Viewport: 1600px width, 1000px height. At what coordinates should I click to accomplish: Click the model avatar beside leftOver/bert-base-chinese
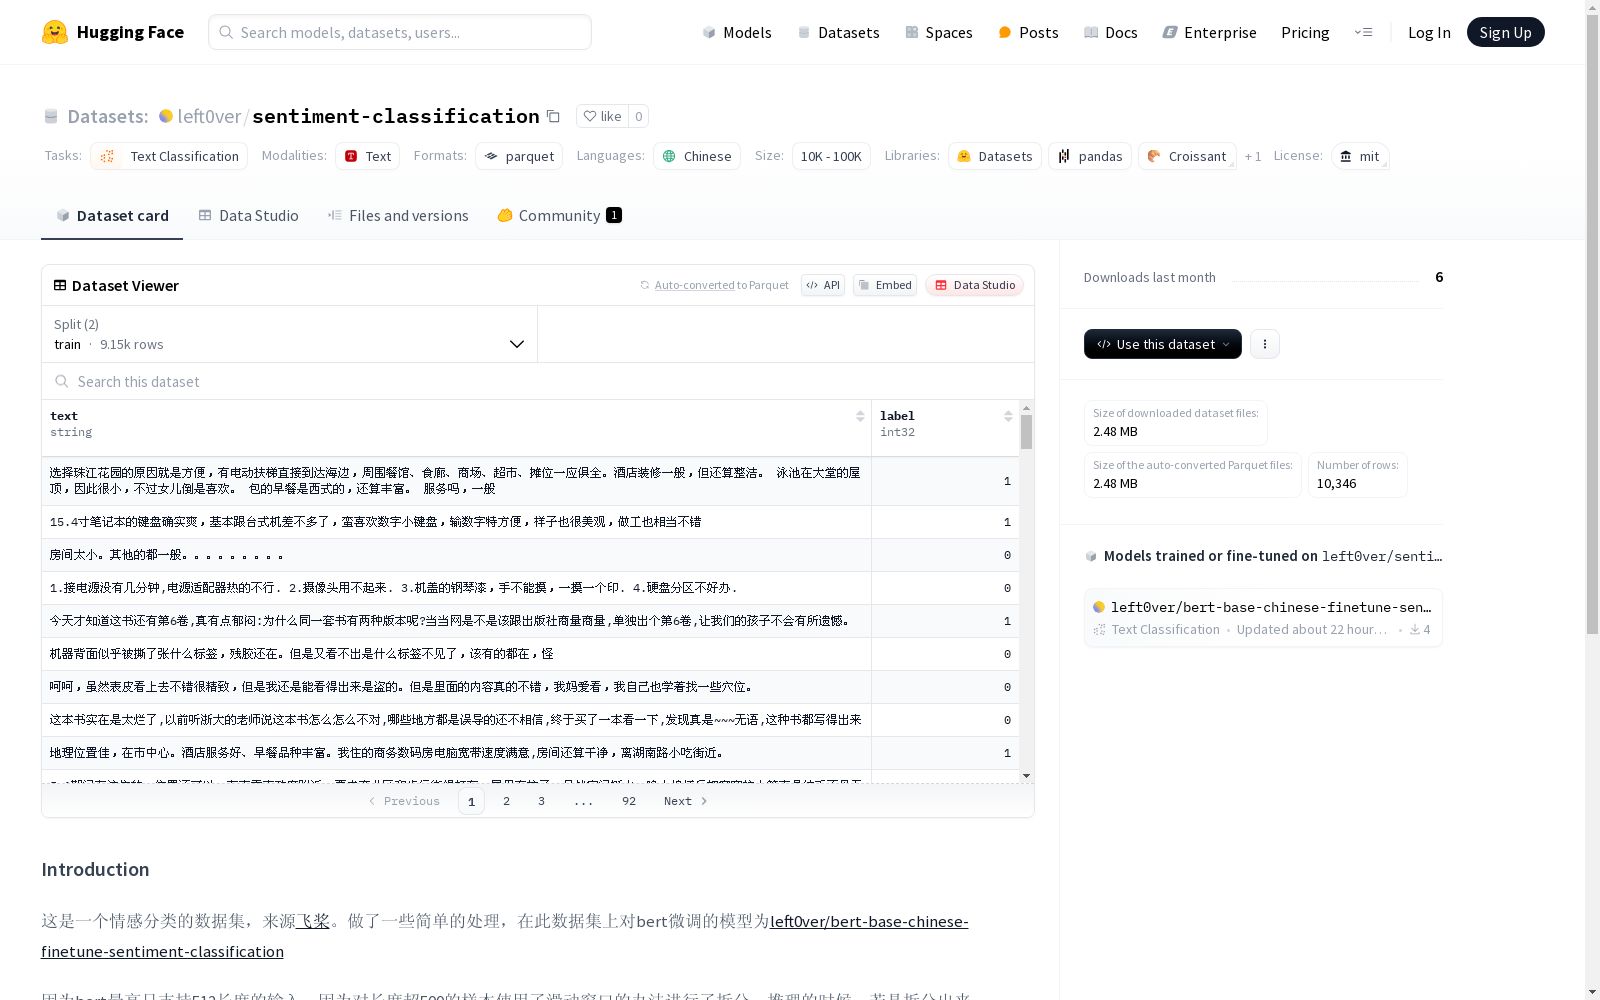point(1099,607)
